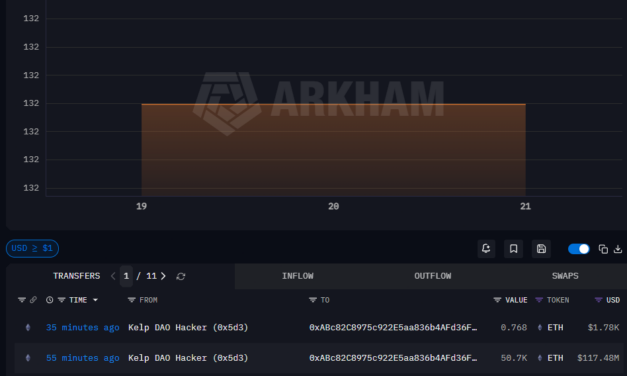Click Kelp DAO Hacker in 55 minutes row
The height and width of the screenshot is (376, 627).
(188, 358)
